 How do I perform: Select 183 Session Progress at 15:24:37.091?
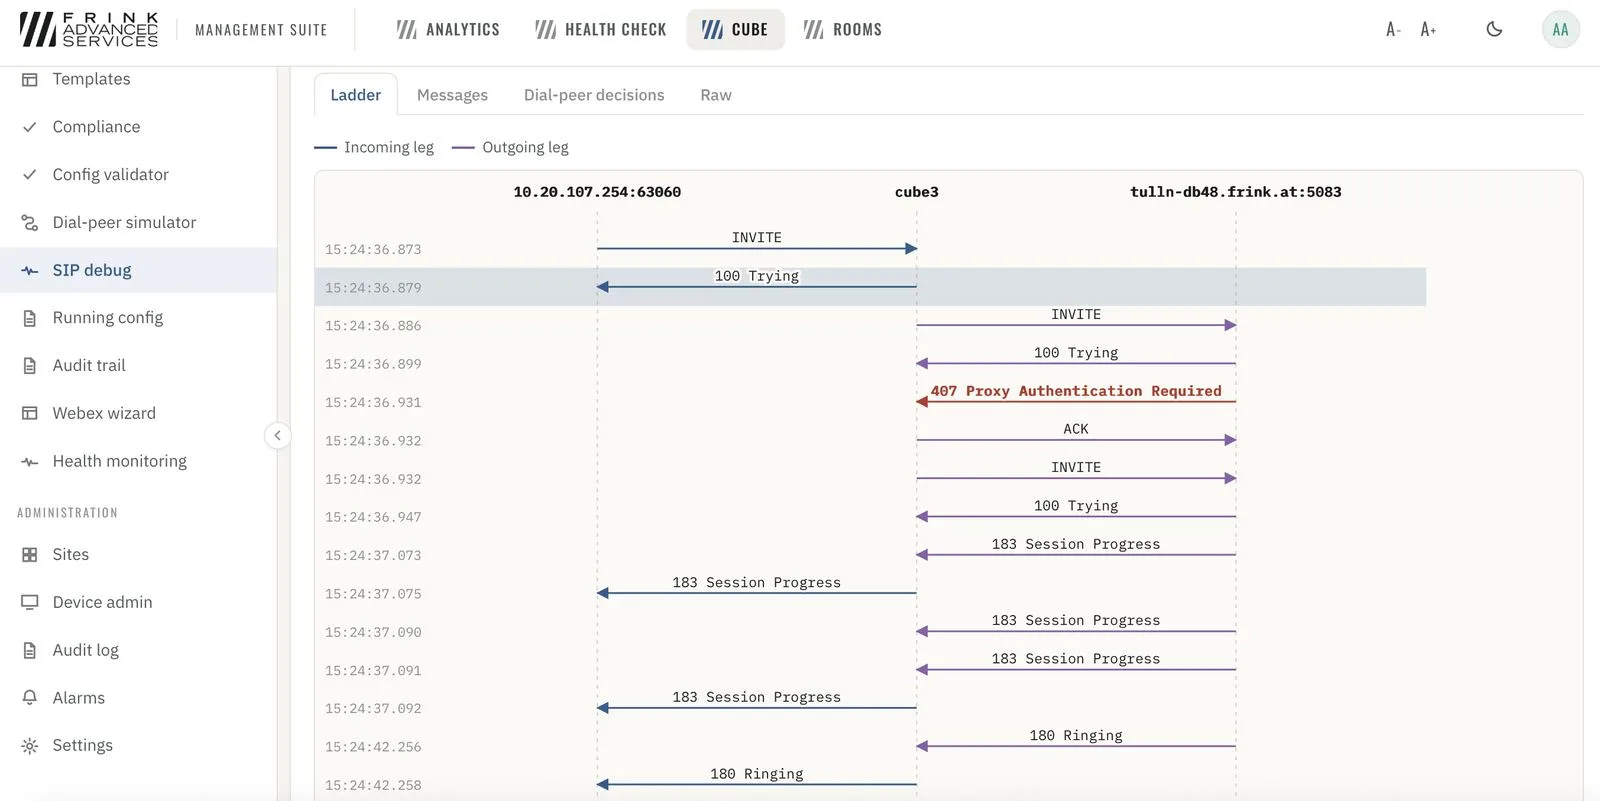pos(1076,664)
